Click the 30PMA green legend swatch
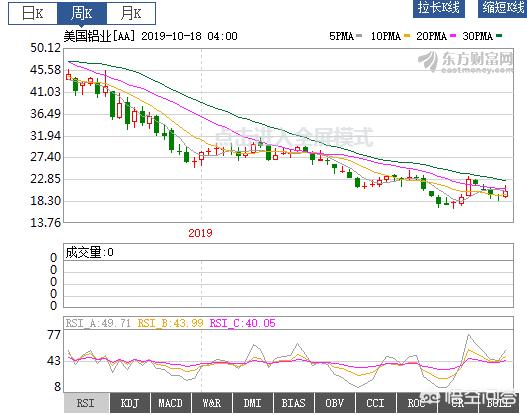The width and height of the screenshot is (527, 415). [499, 36]
